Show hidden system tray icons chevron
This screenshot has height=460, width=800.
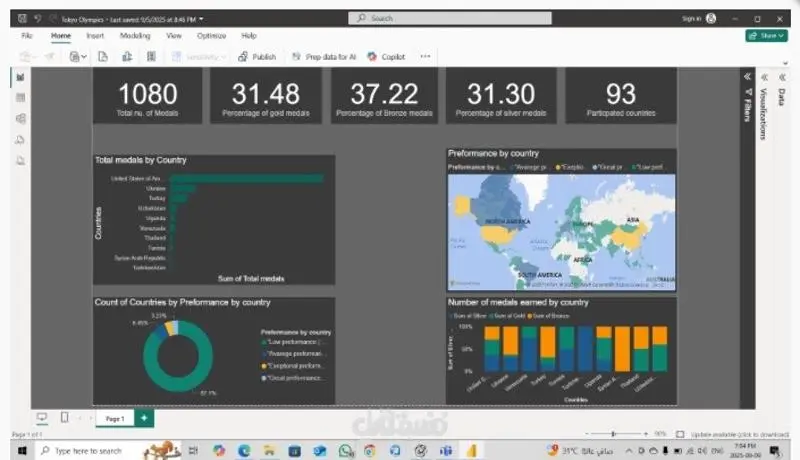pyautogui.click(x=629, y=451)
